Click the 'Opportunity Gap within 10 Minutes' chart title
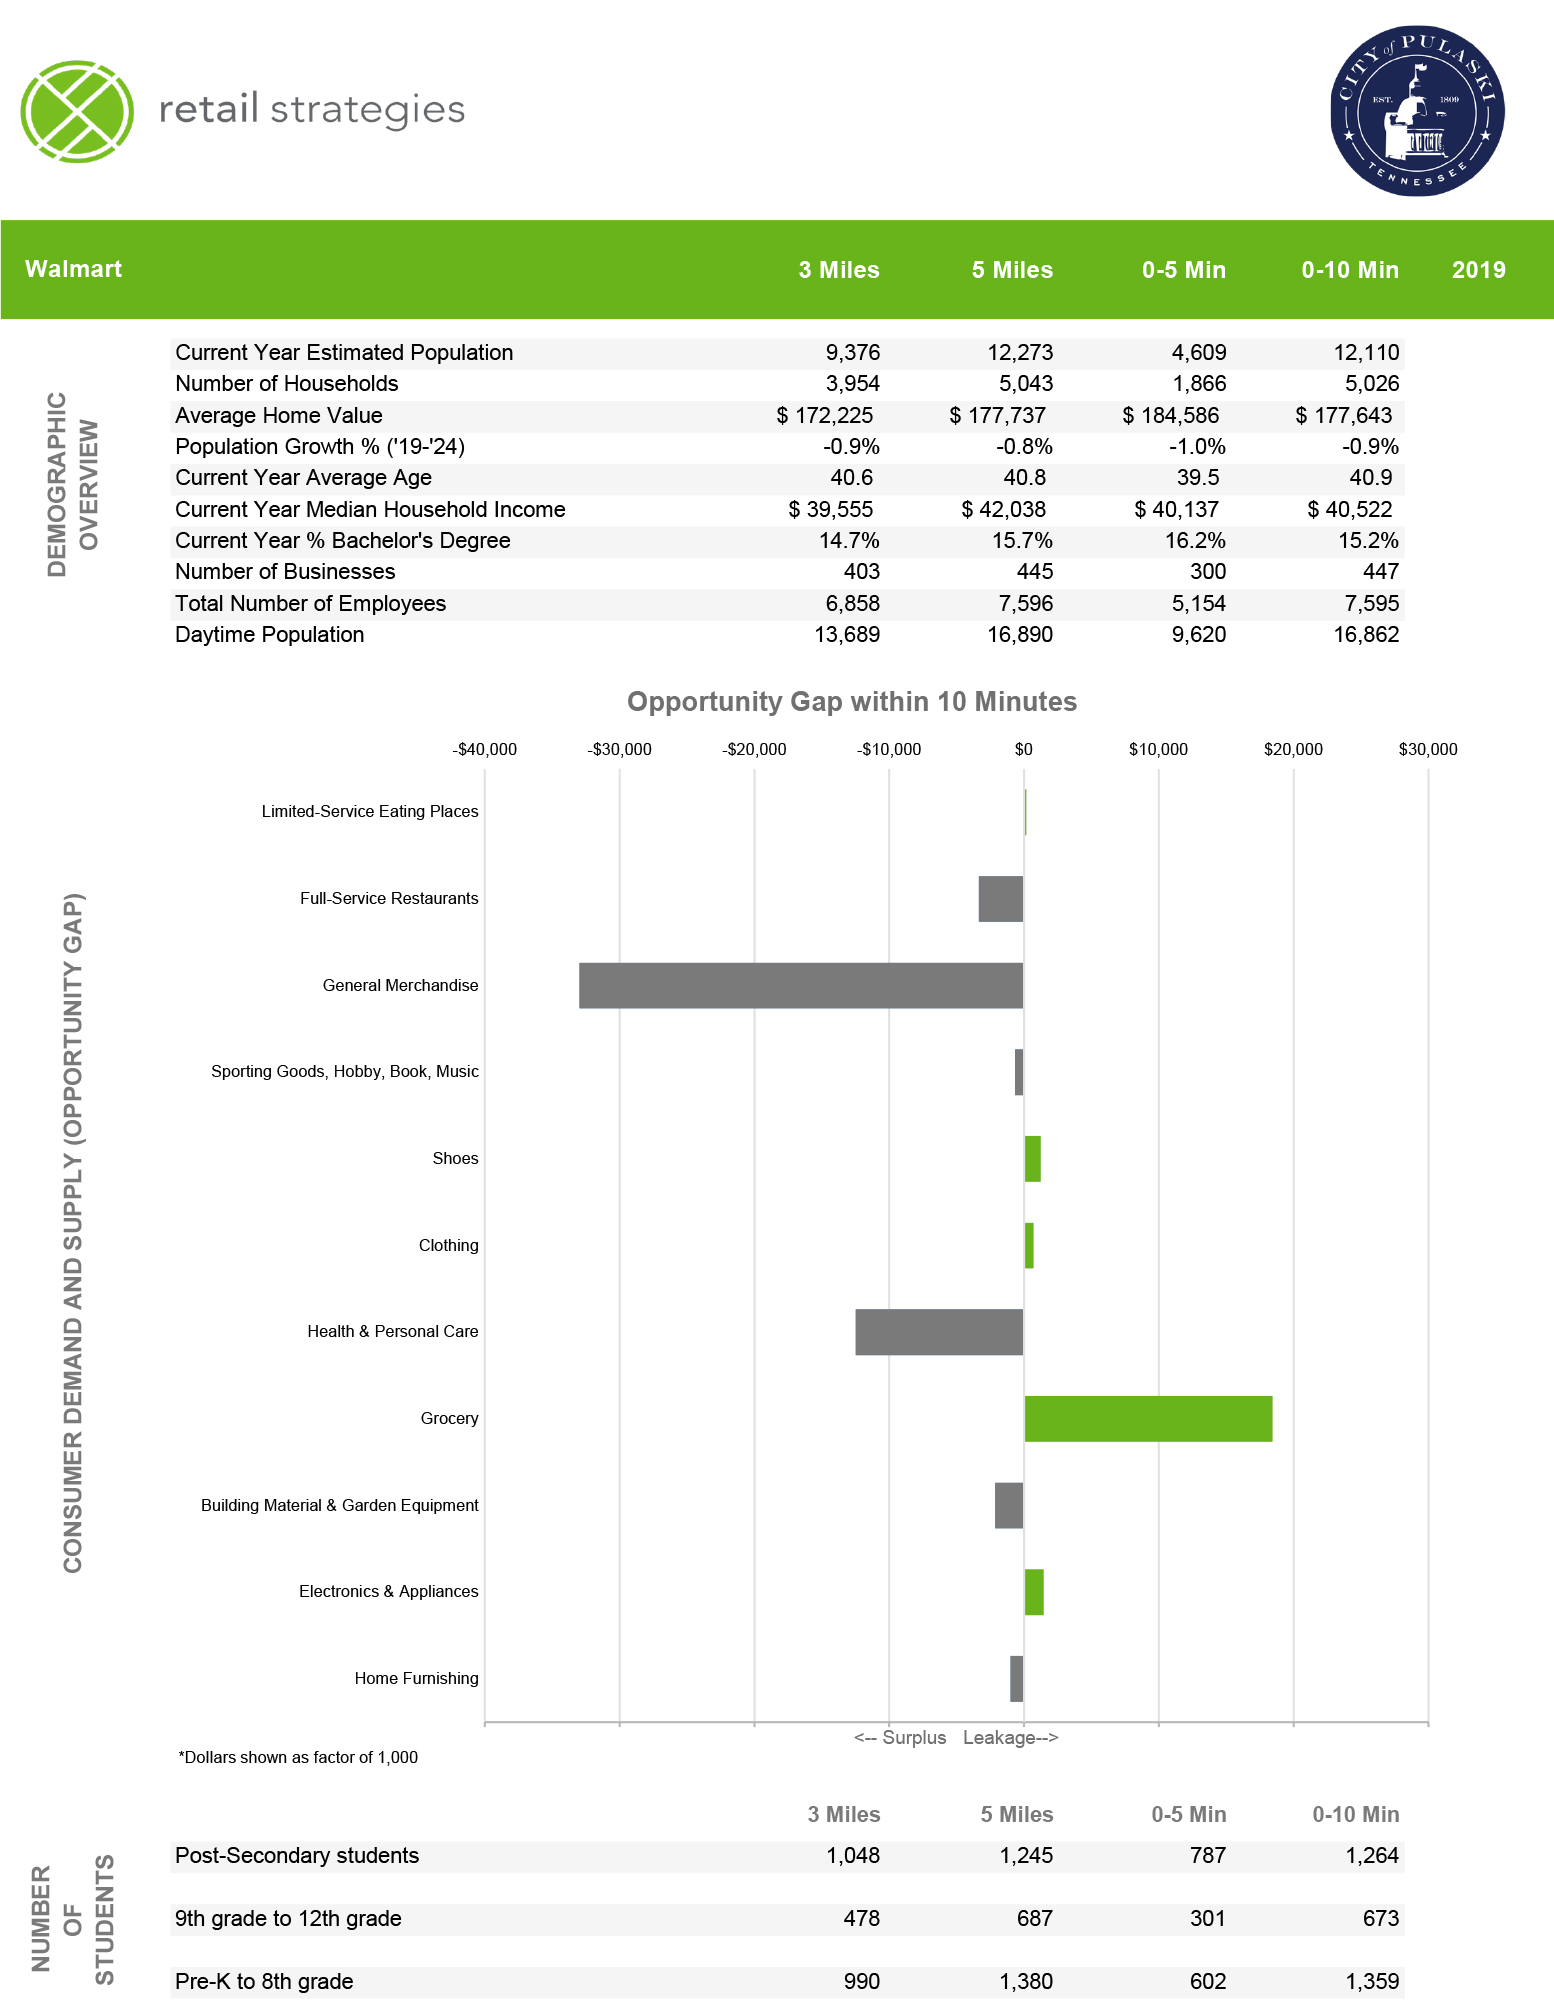The height and width of the screenshot is (2000, 1554). [851, 702]
